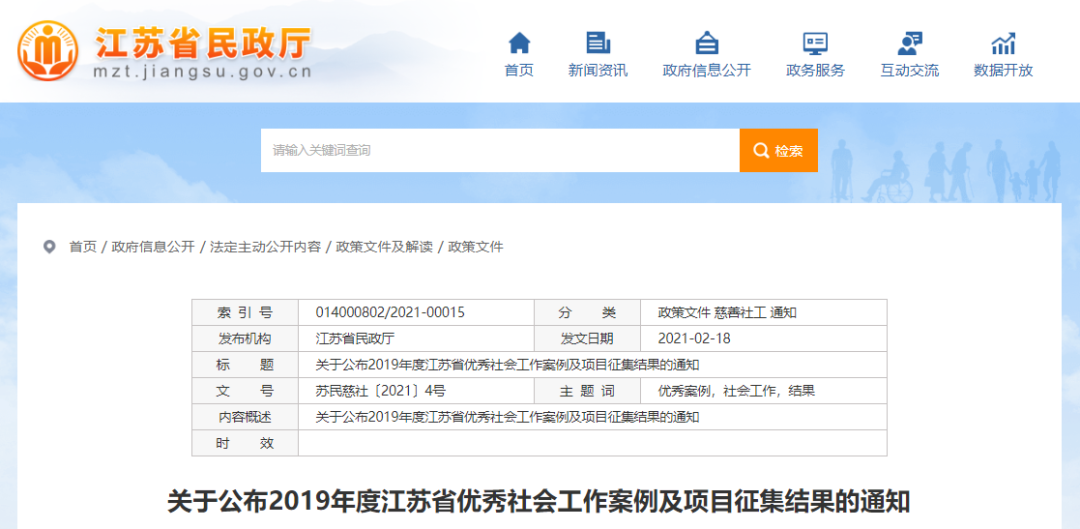
Task: Click the Jiangsu Civil Affairs orange logo emblem
Action: [49, 51]
